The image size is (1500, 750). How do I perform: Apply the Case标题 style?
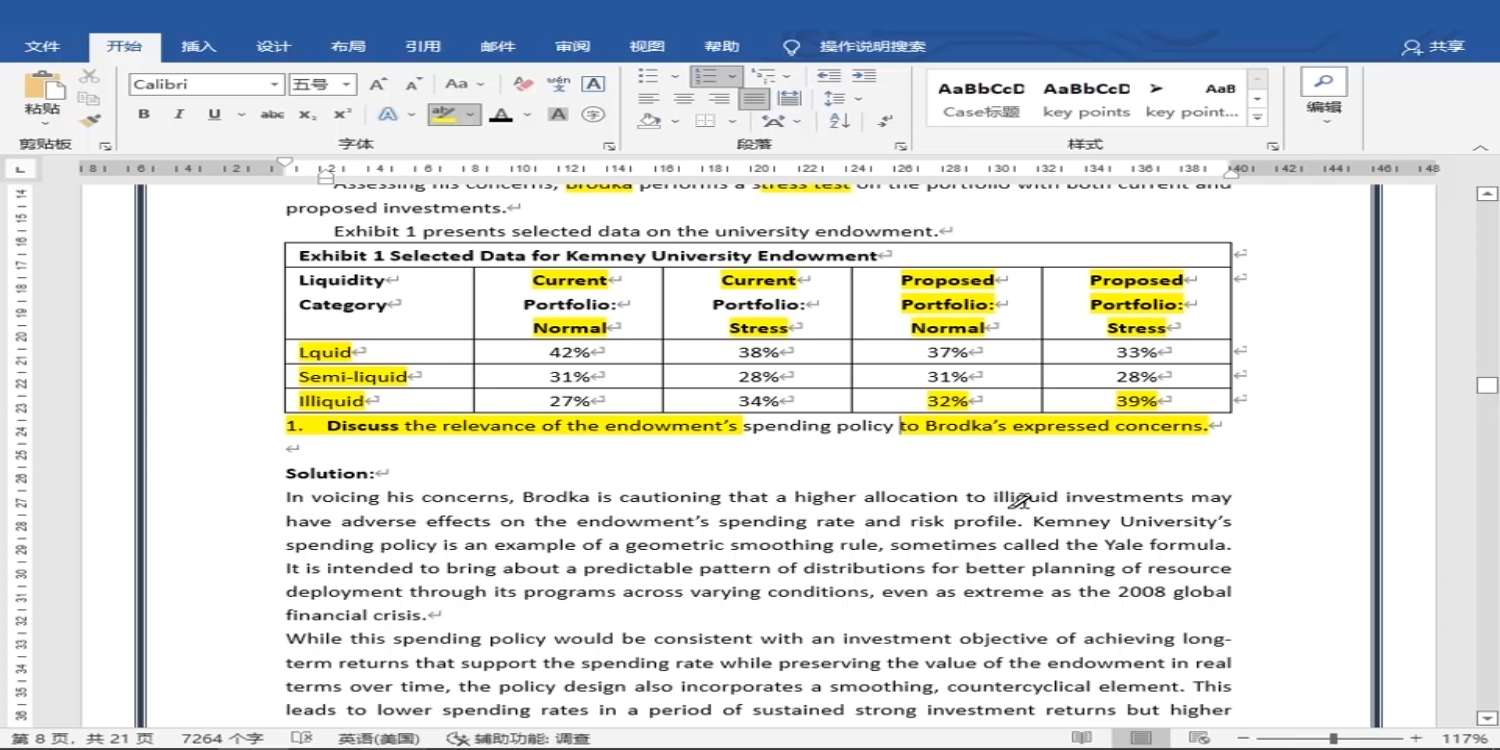pyautogui.click(x=981, y=99)
